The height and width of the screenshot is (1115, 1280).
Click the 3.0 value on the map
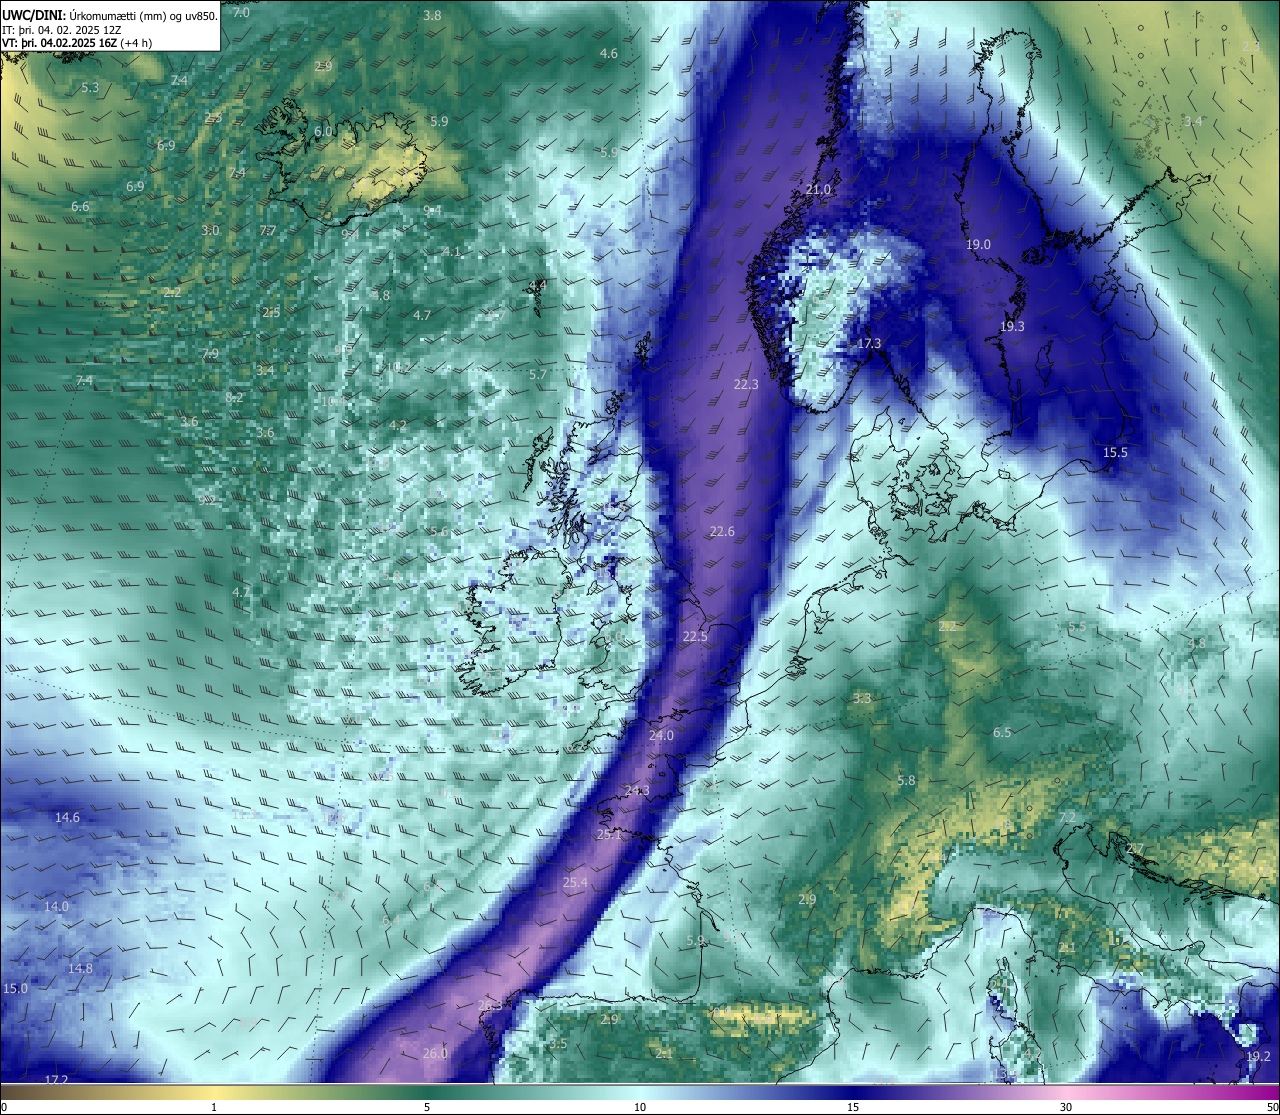pyautogui.click(x=210, y=230)
